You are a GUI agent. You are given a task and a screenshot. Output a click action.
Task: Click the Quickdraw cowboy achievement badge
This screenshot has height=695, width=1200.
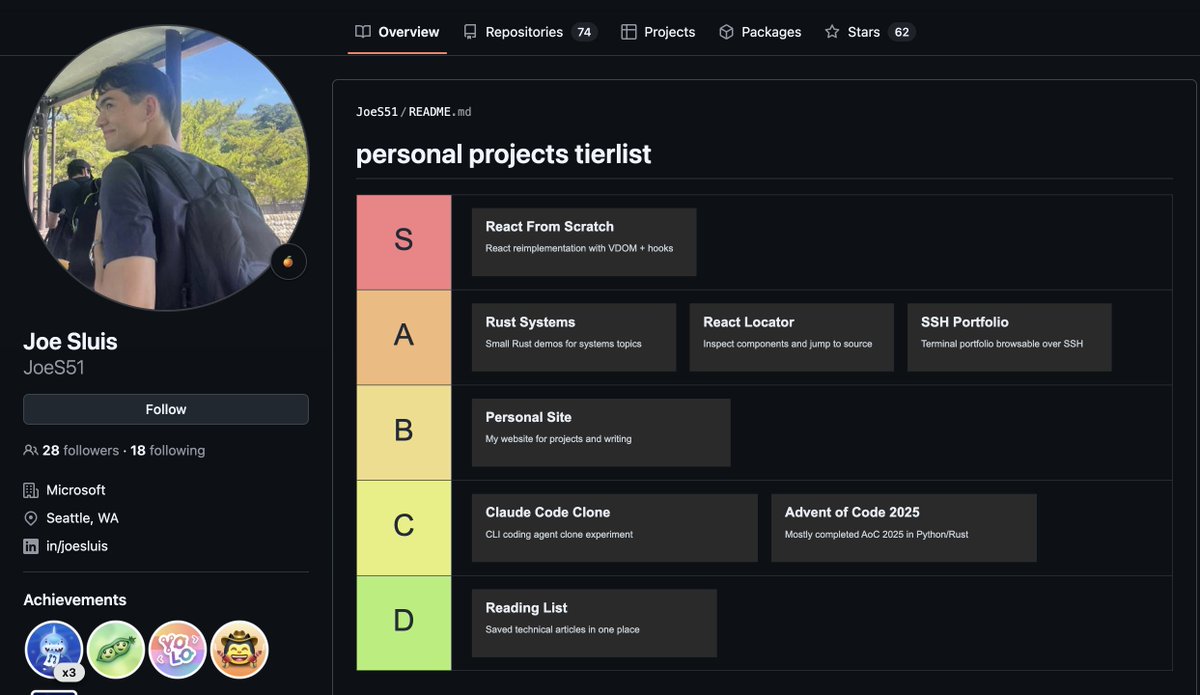tap(240, 650)
